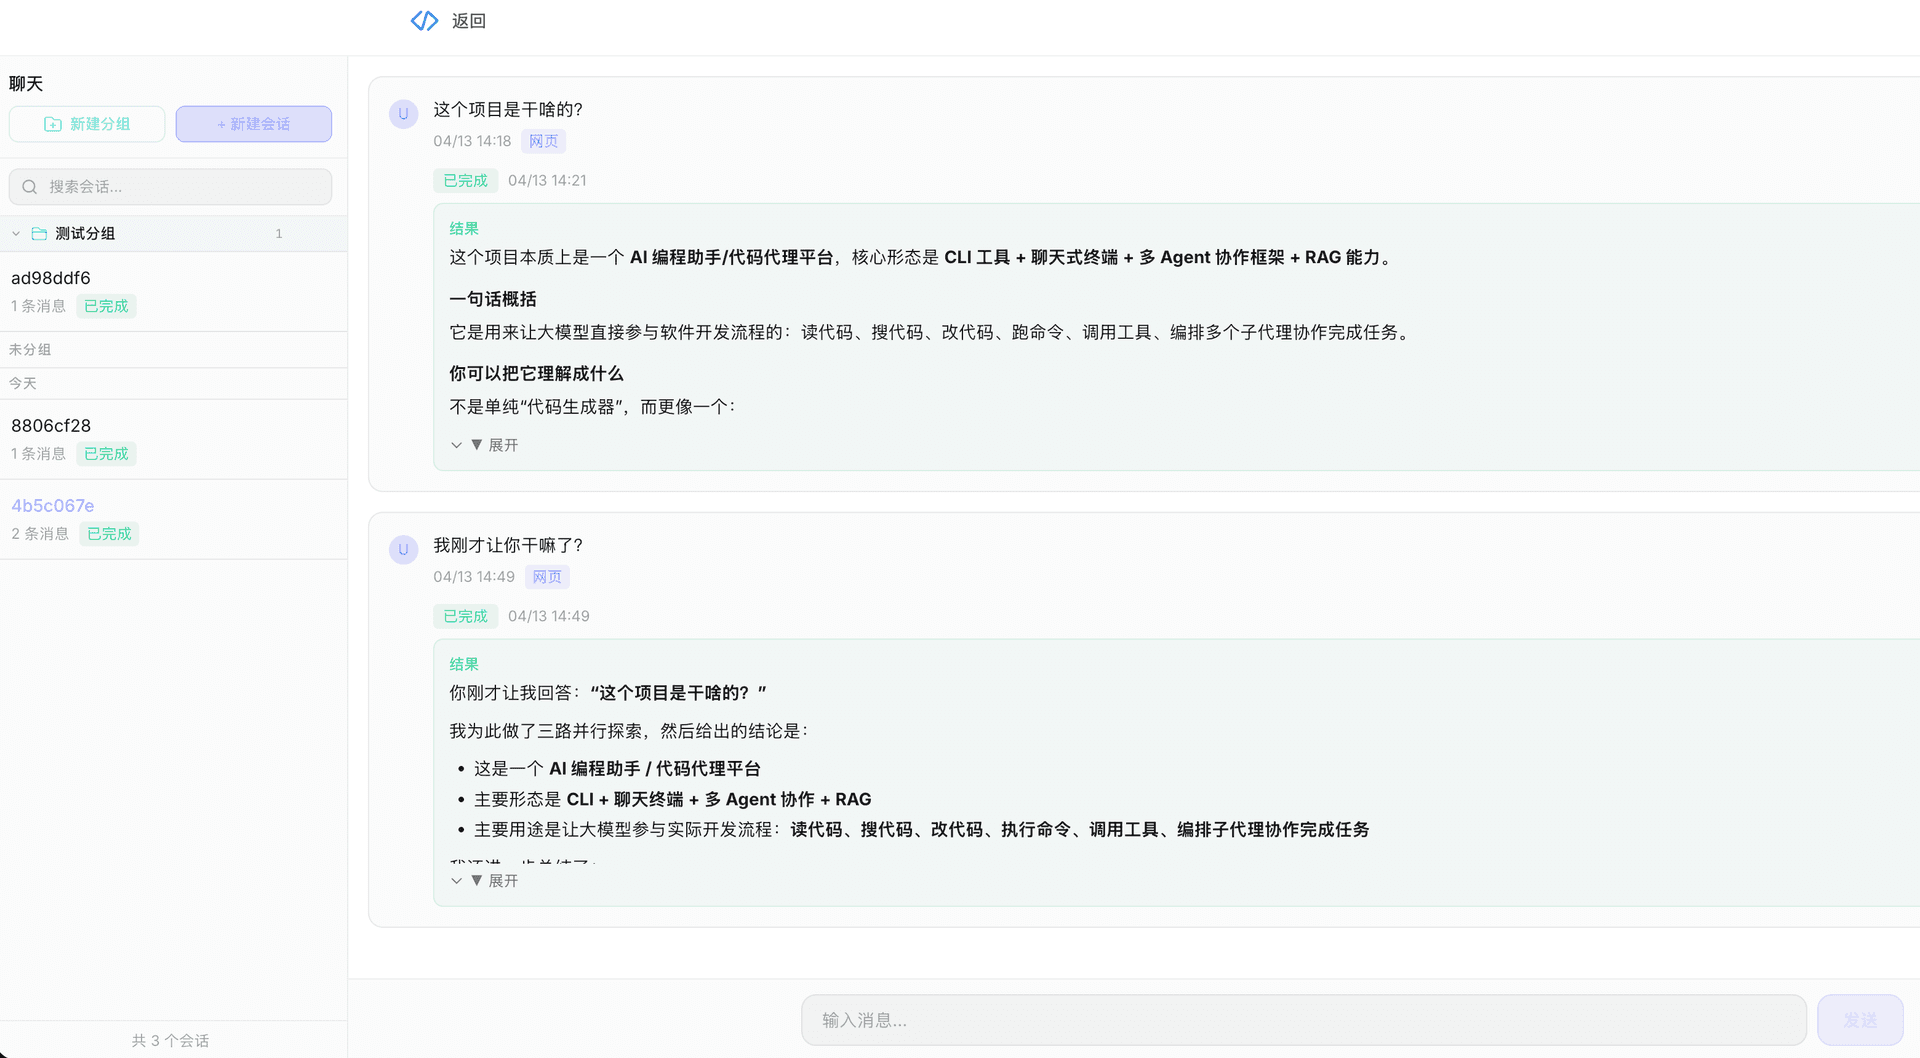1920x1058 pixels.
Task: Click the search magnifier icon
Action: click(29, 186)
